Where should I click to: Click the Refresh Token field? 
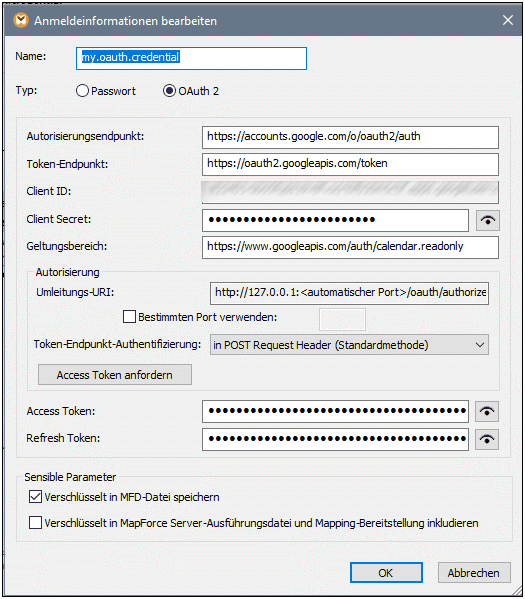pyautogui.click(x=335, y=439)
